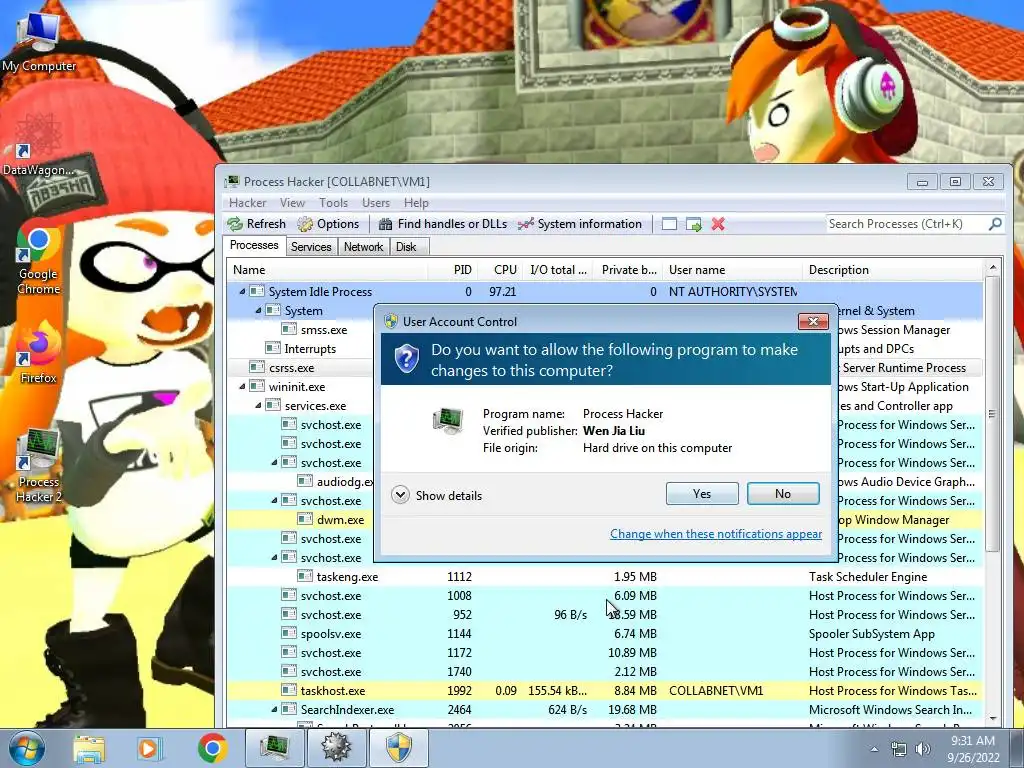1024x768 pixels.
Task: Click the search magnifier icon
Action: pos(995,224)
